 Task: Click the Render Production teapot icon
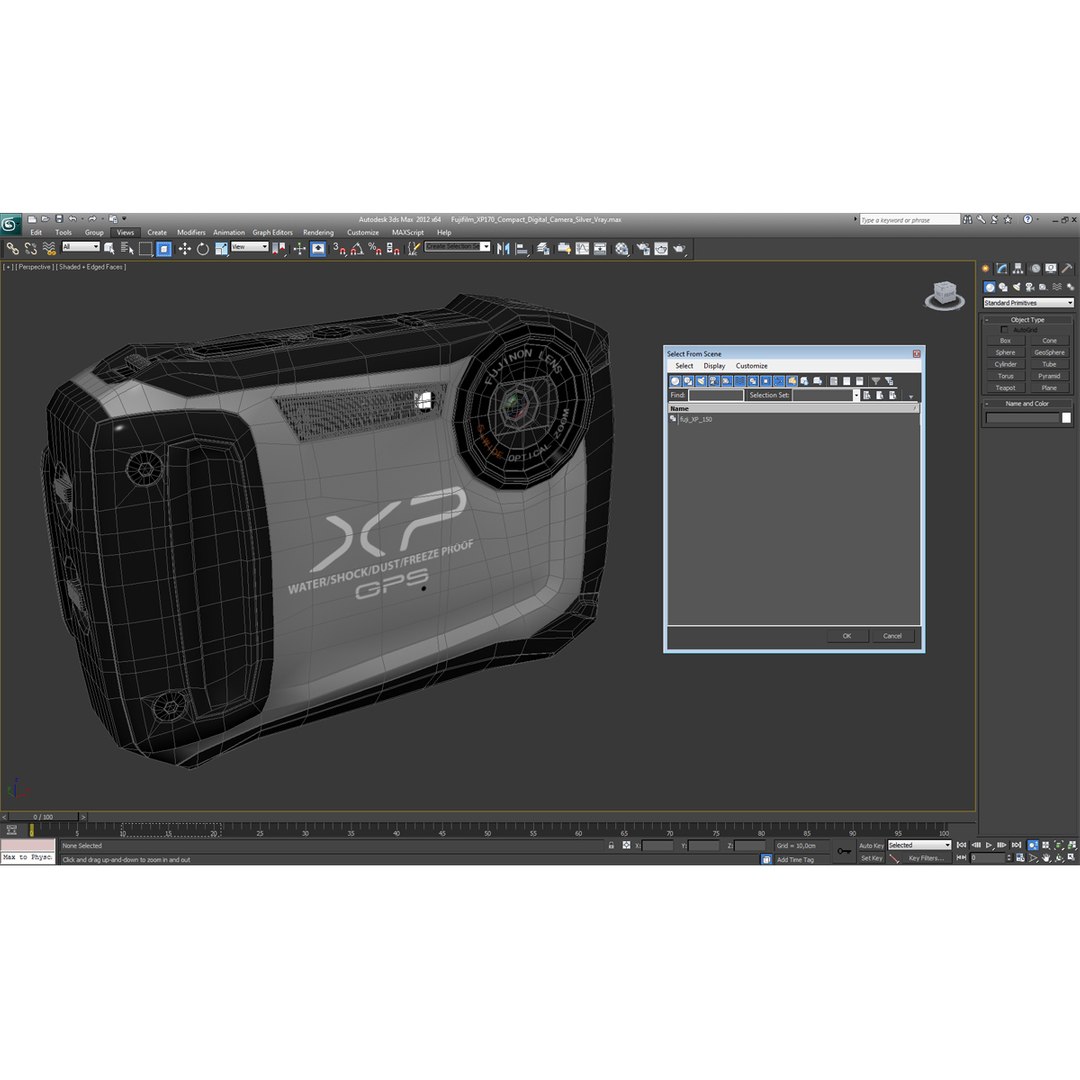click(x=679, y=249)
